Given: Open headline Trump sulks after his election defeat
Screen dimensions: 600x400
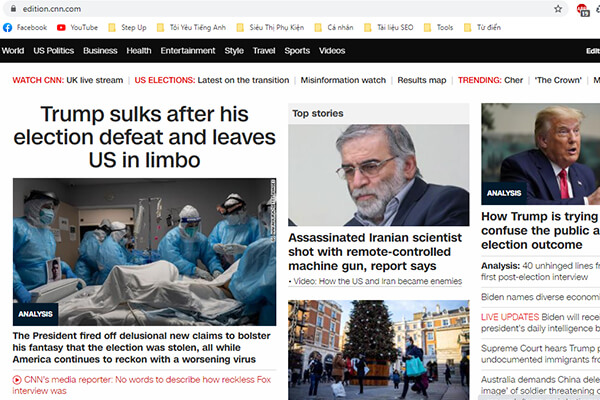Looking at the screenshot, I should tap(145, 137).
